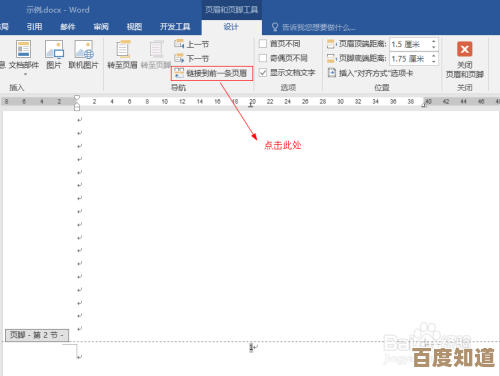Click the lightbulb Tell Me icon

point(275,27)
